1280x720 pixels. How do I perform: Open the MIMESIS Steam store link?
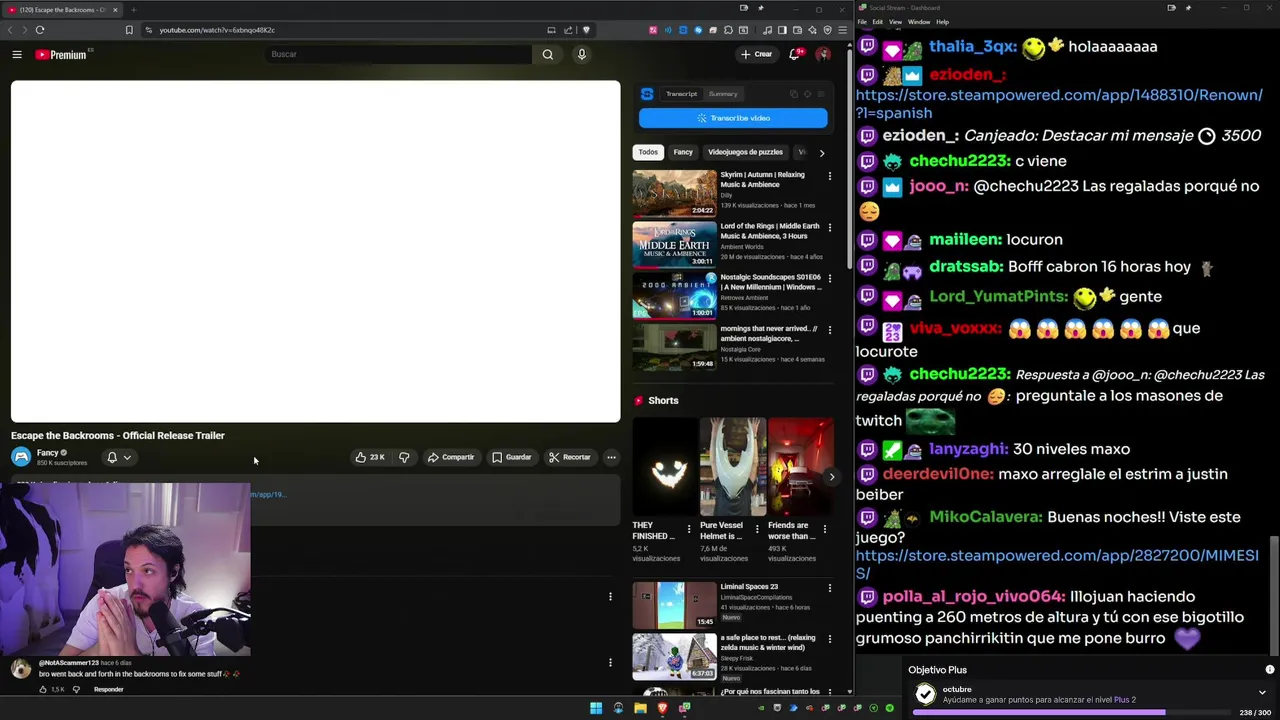coord(1057,564)
